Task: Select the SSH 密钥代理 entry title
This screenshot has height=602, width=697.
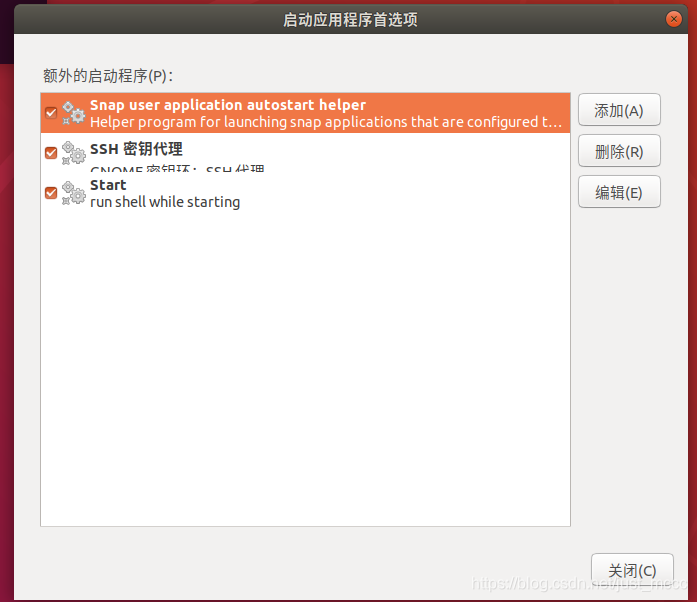Action: click(x=136, y=149)
